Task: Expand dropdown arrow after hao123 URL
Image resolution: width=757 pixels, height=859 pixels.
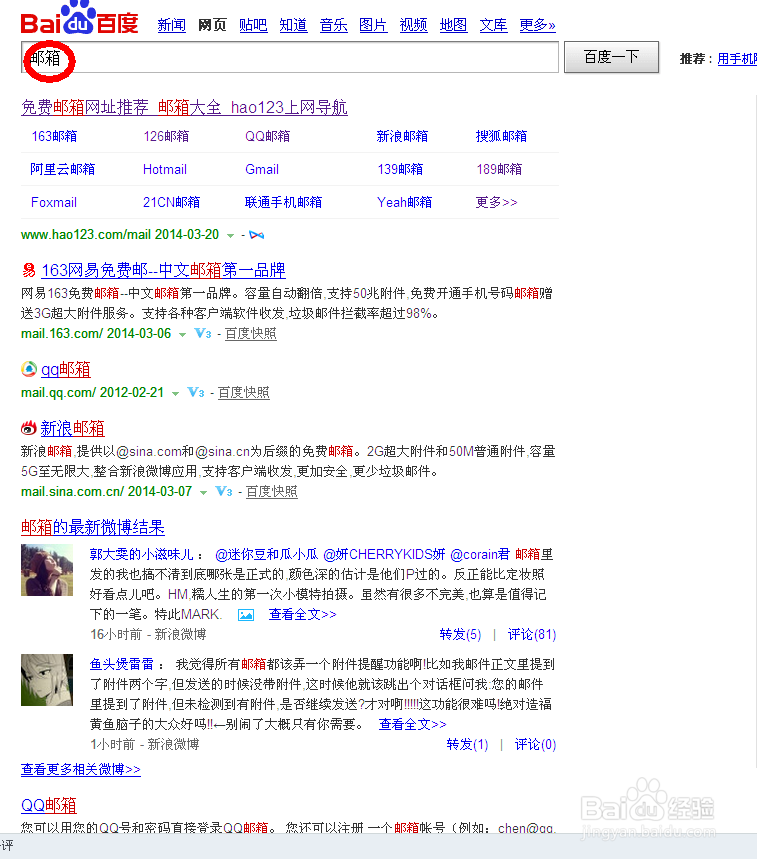Action: point(231,236)
